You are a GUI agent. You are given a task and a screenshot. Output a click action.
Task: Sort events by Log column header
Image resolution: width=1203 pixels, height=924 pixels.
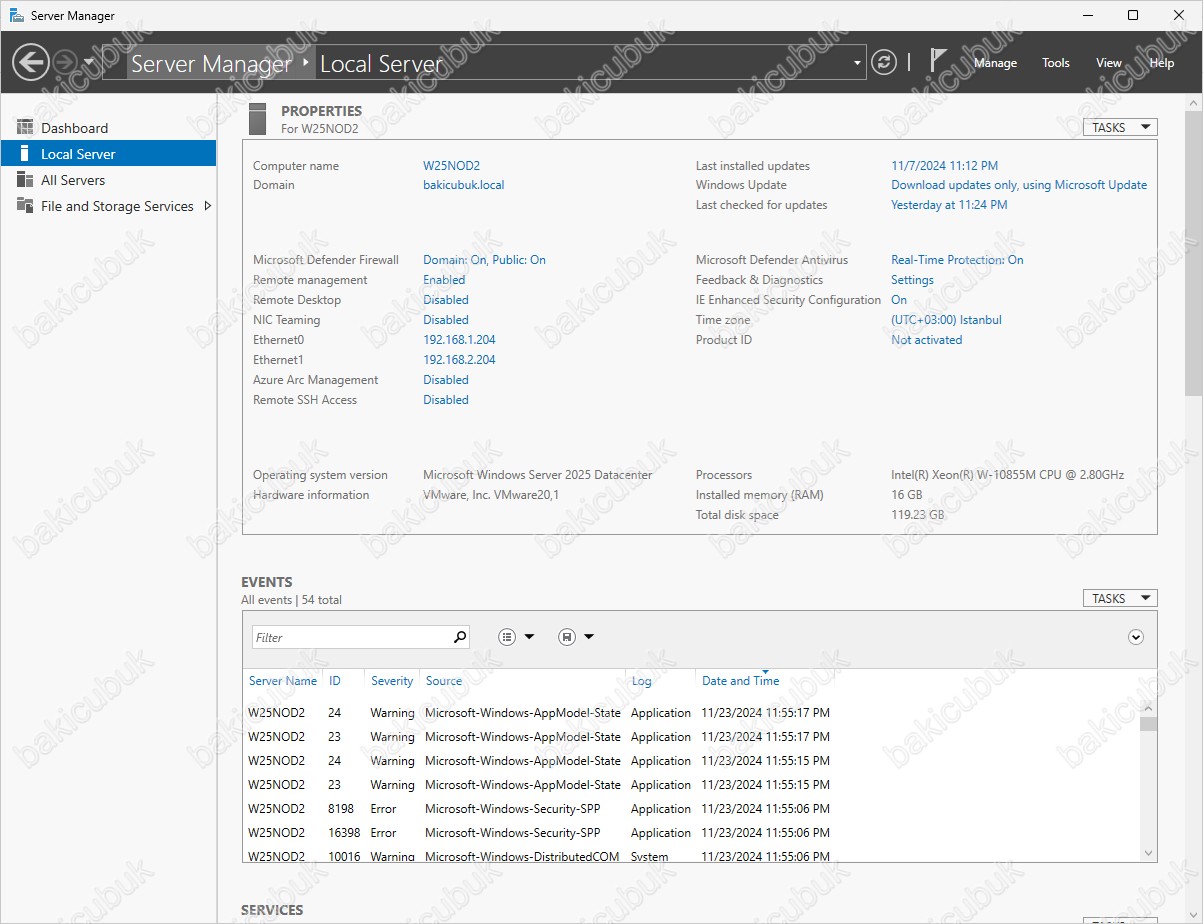click(641, 681)
